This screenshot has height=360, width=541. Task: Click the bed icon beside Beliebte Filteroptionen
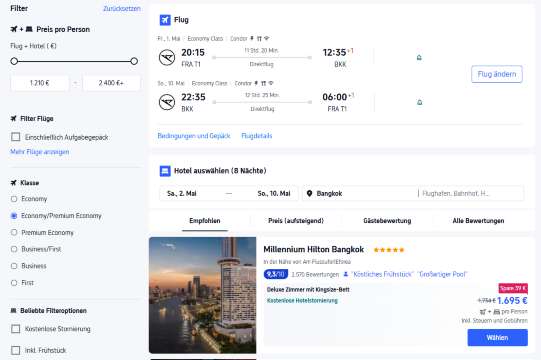pyautogui.click(x=13, y=311)
